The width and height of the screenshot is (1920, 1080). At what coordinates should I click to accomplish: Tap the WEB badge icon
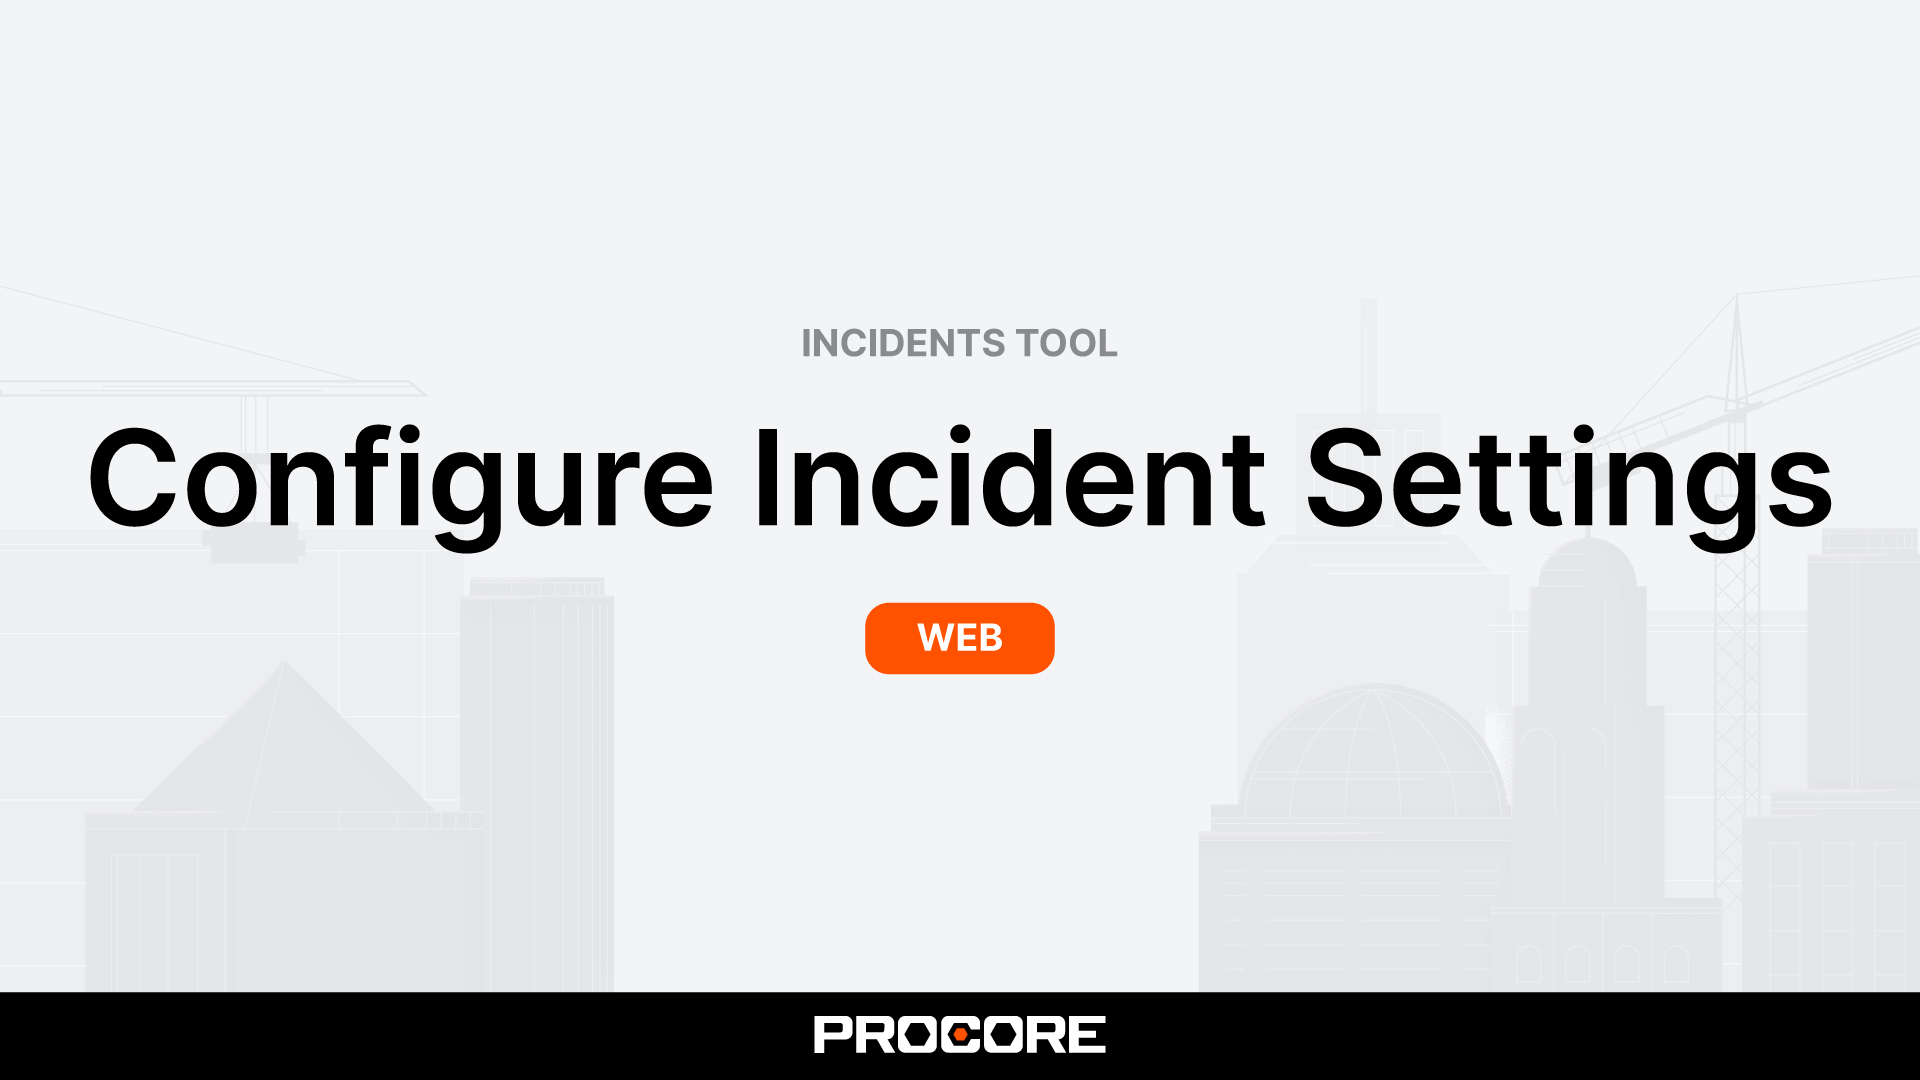click(x=959, y=637)
